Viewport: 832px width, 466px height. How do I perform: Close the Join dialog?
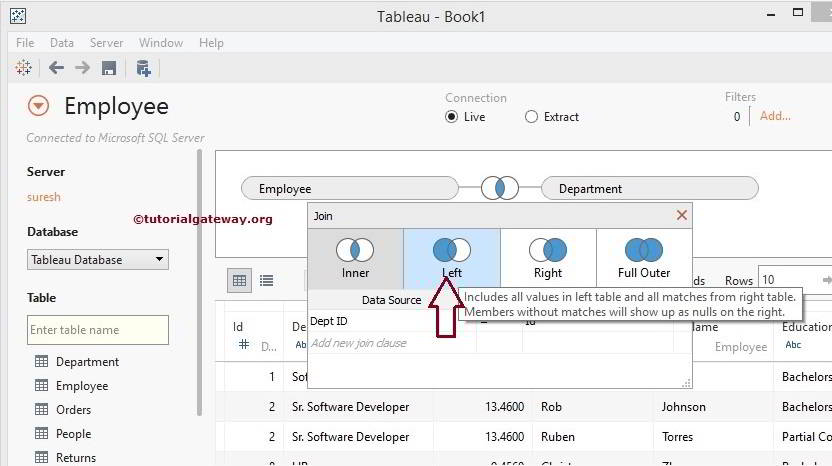(682, 215)
